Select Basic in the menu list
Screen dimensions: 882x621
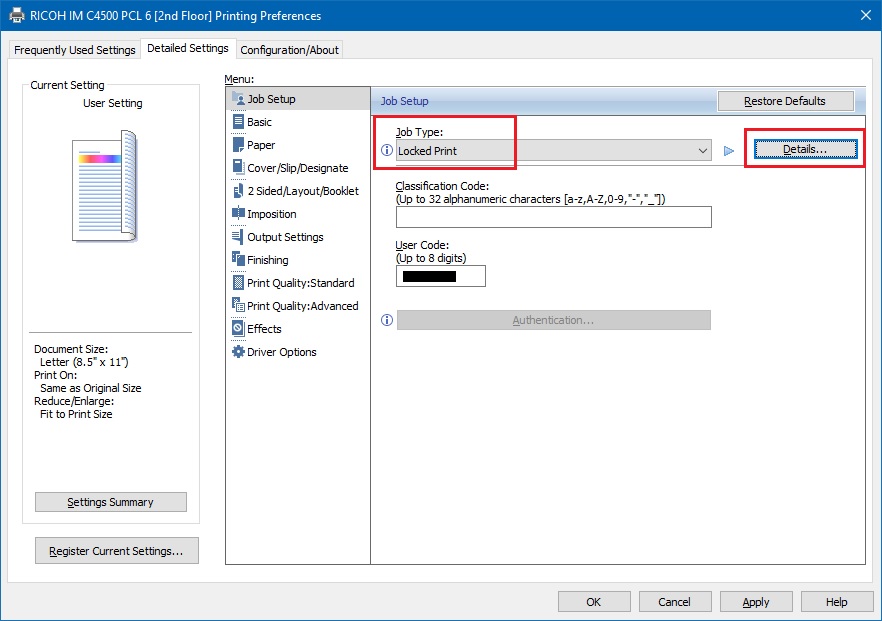pos(298,122)
